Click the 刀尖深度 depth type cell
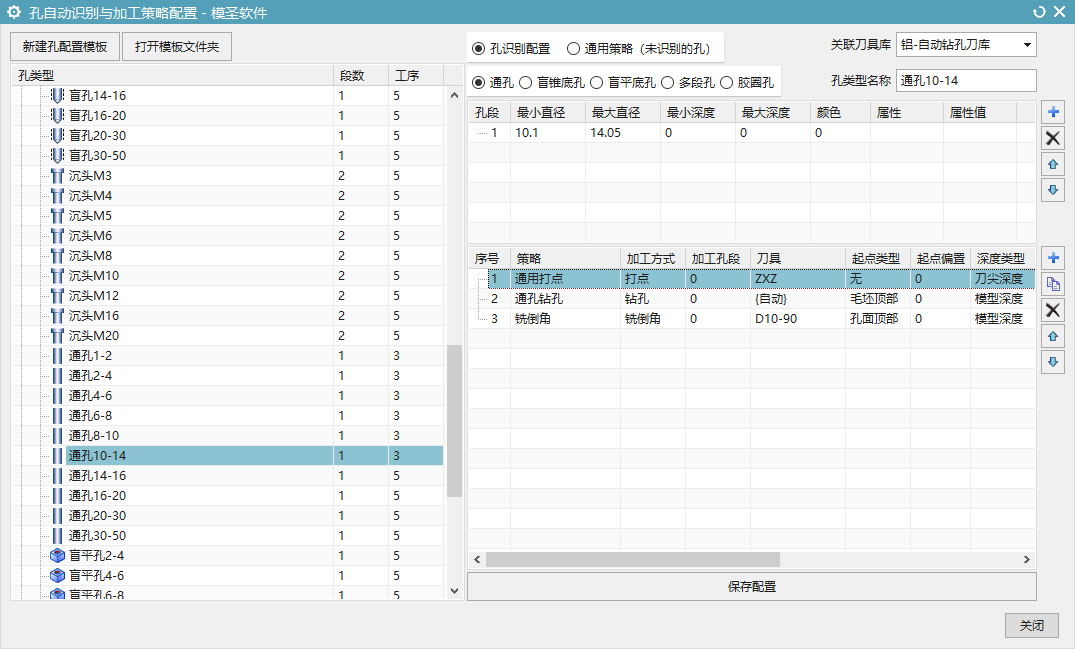 [x=1003, y=279]
